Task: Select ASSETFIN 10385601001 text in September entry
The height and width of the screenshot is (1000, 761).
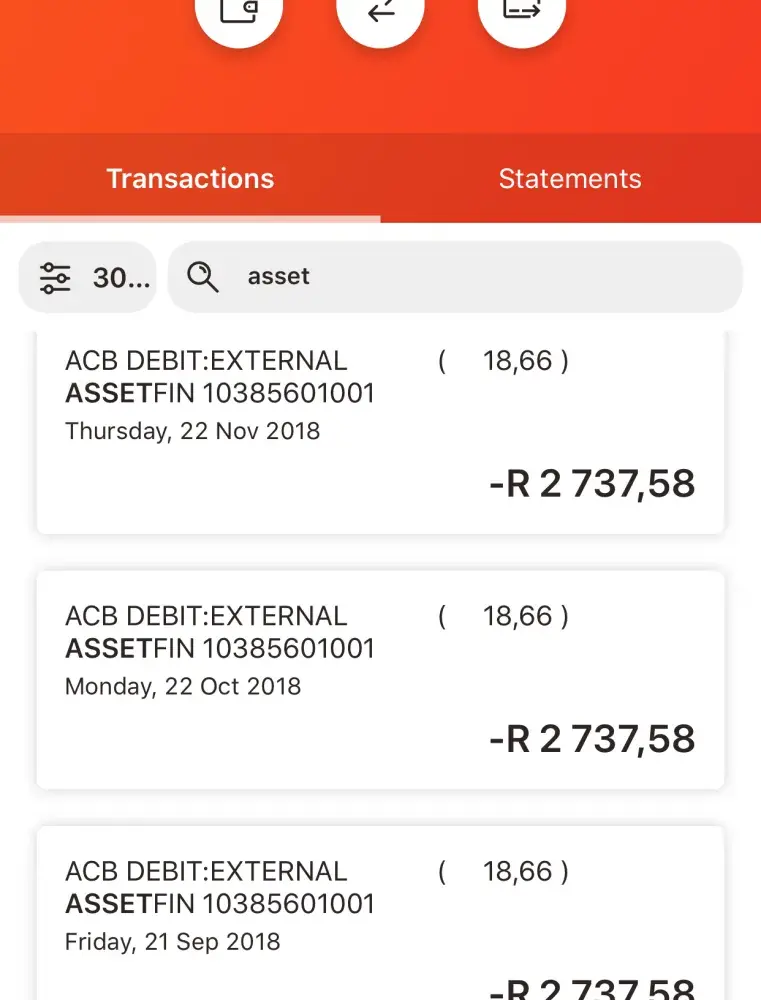Action: 220,904
